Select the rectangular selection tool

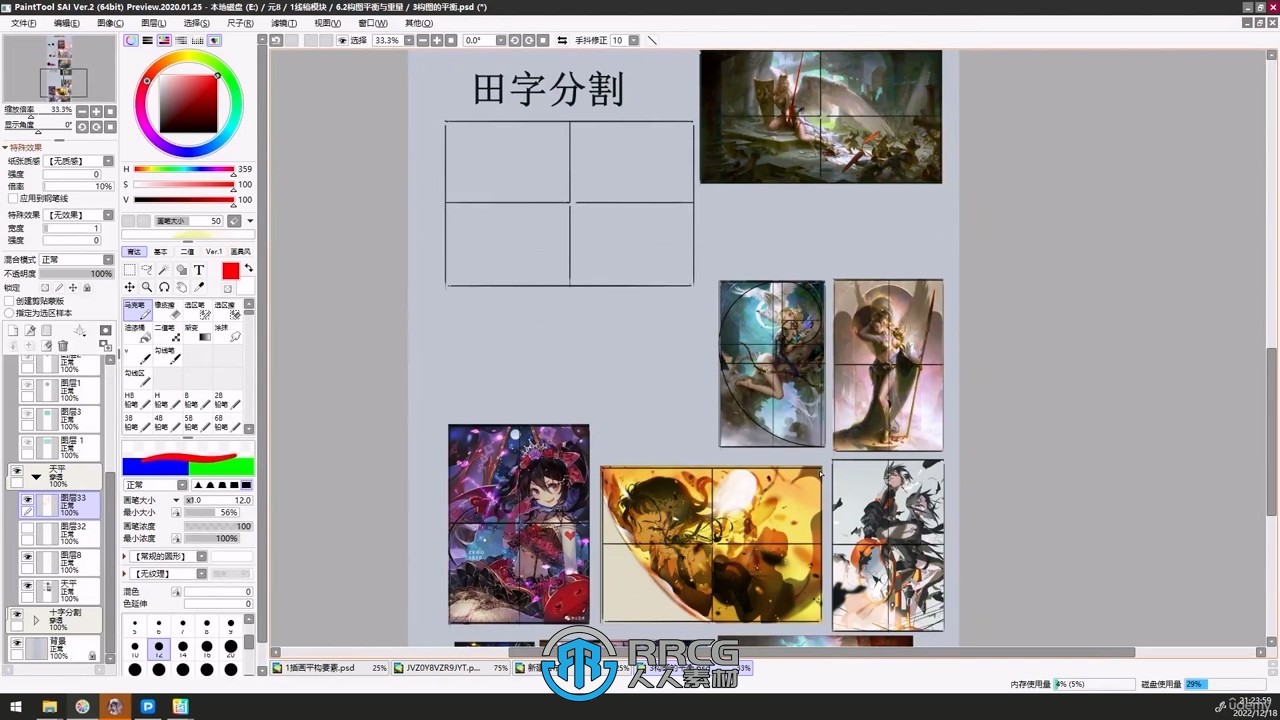point(130,270)
